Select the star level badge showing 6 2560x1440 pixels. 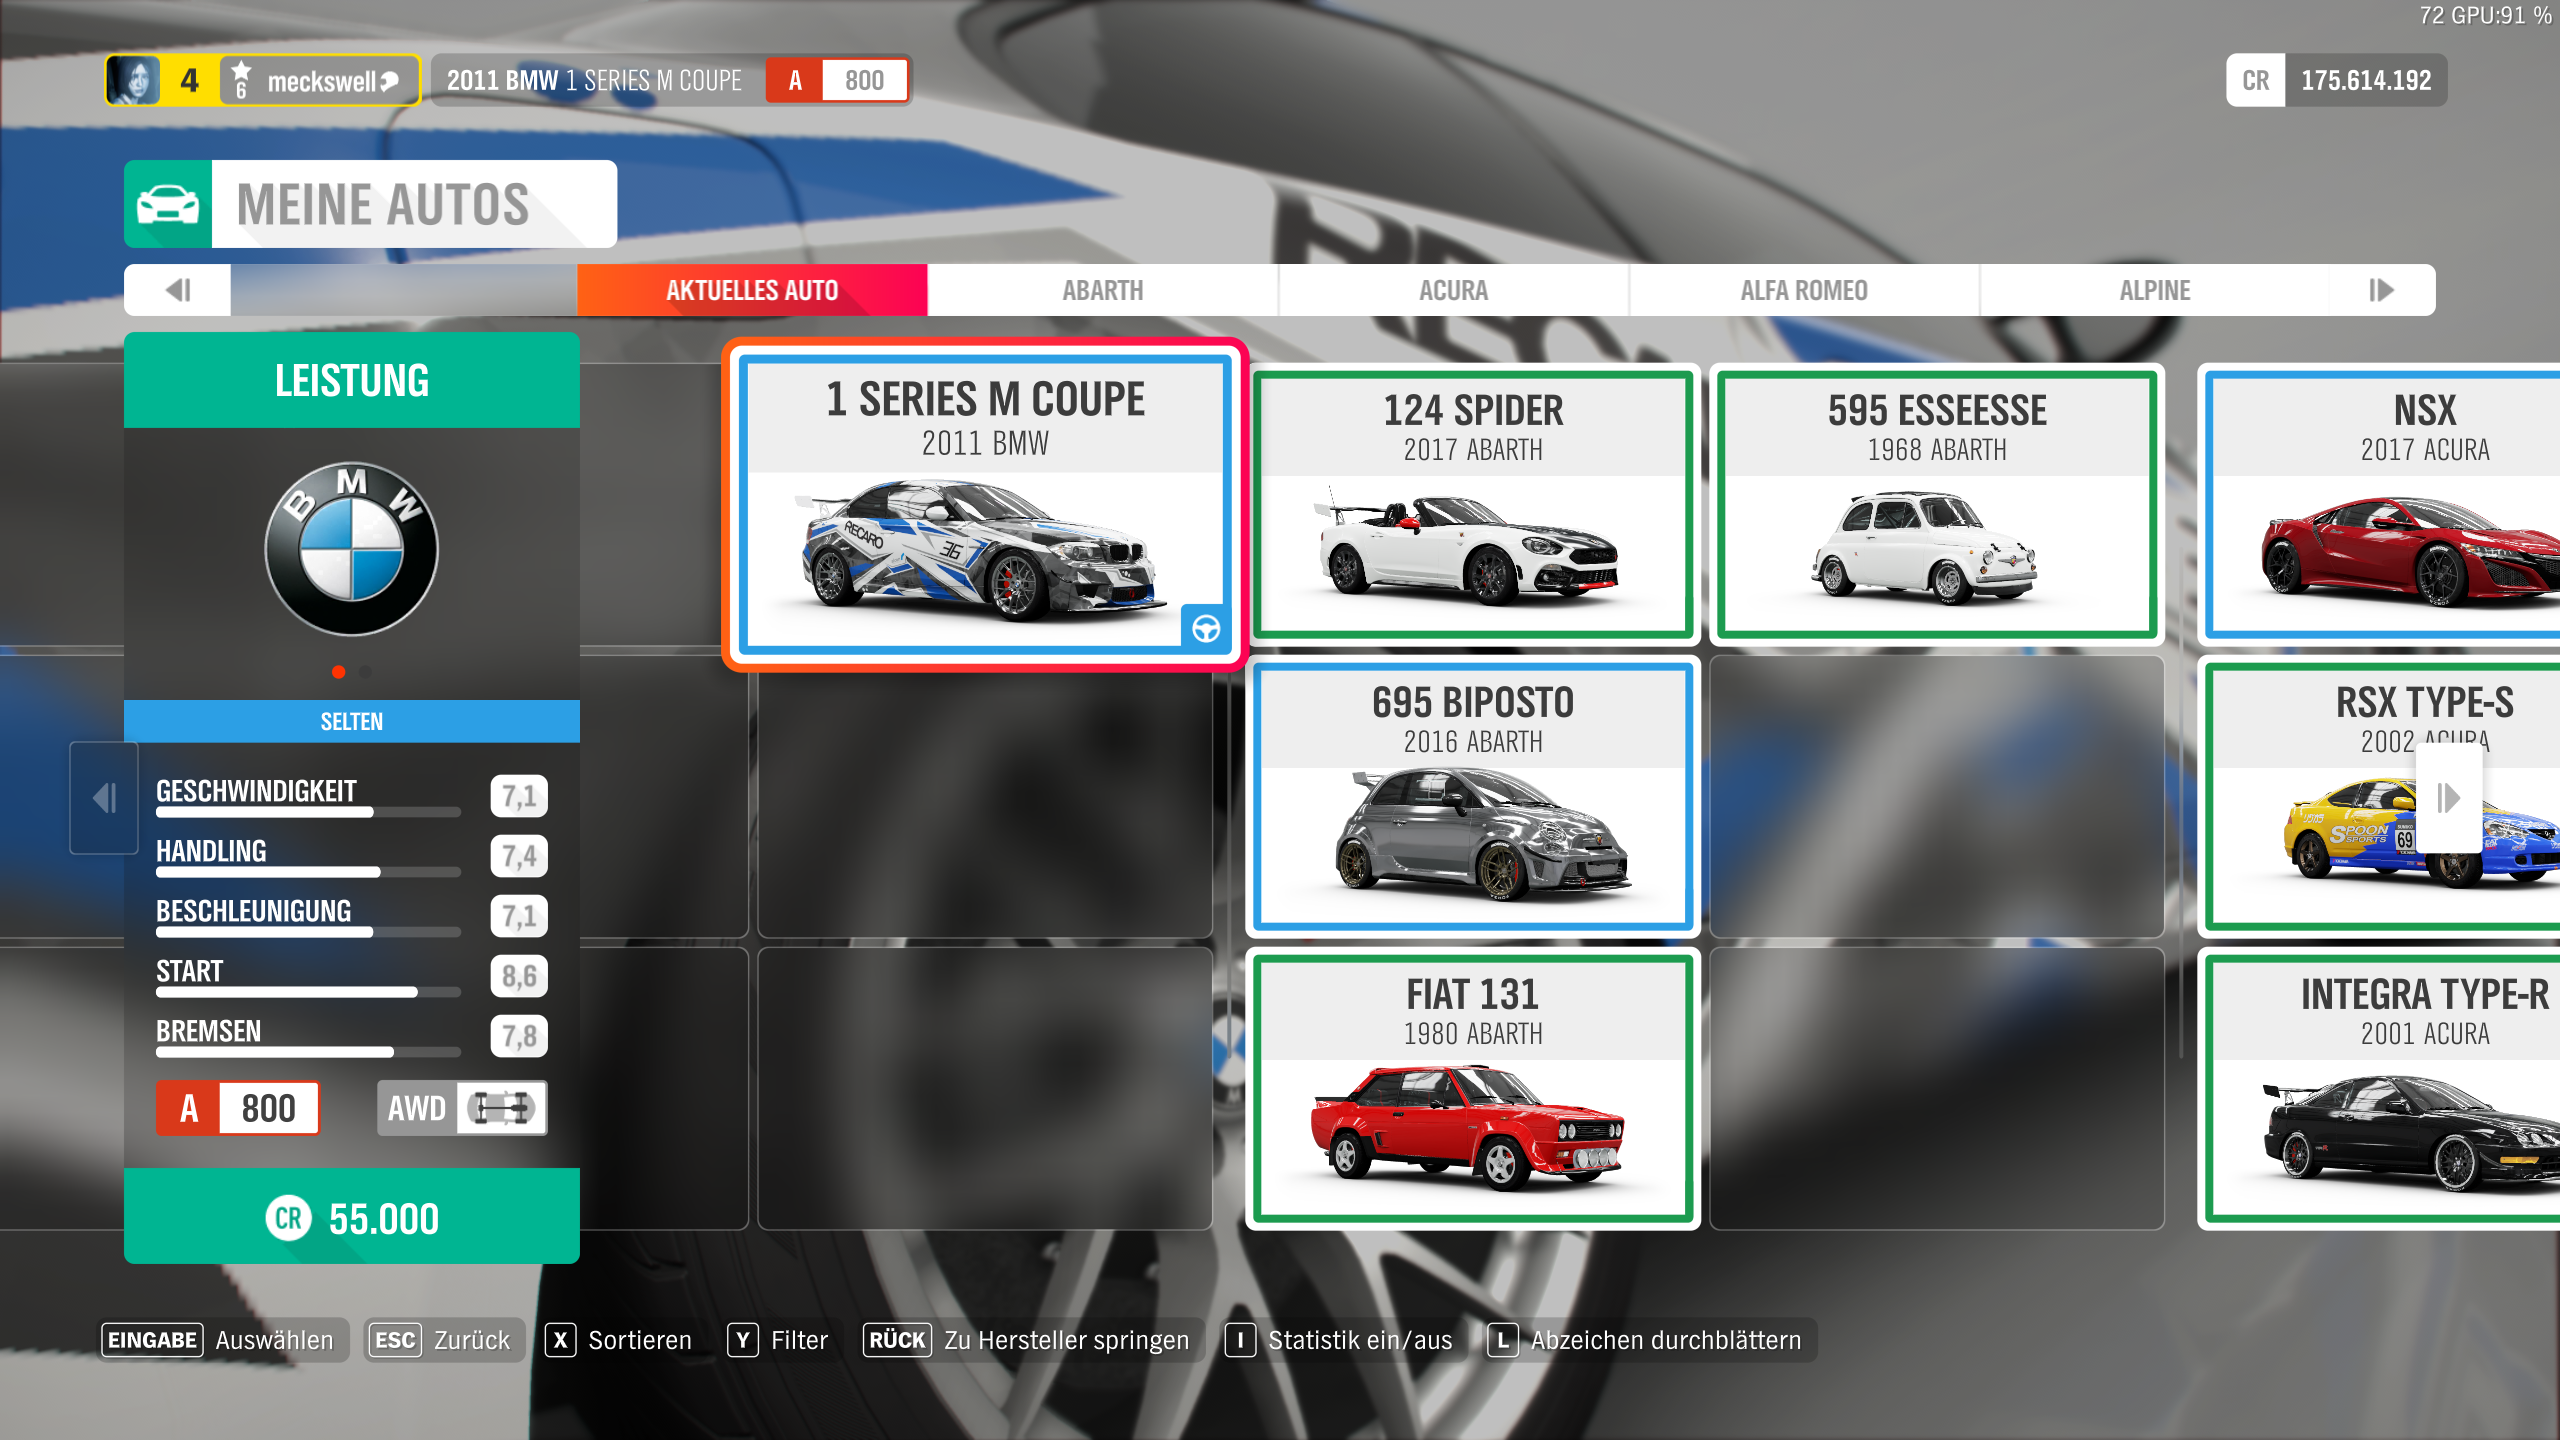(x=241, y=80)
